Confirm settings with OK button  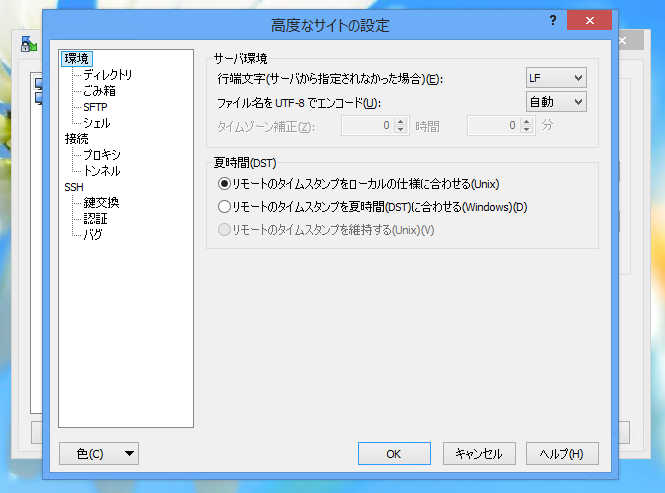tap(394, 454)
